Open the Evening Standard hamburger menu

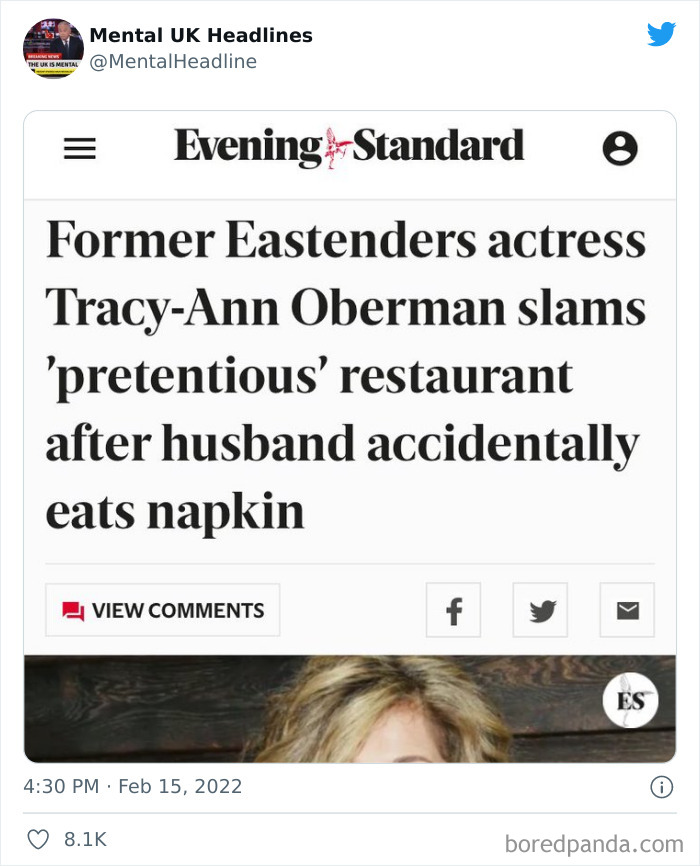pyautogui.click(x=80, y=148)
